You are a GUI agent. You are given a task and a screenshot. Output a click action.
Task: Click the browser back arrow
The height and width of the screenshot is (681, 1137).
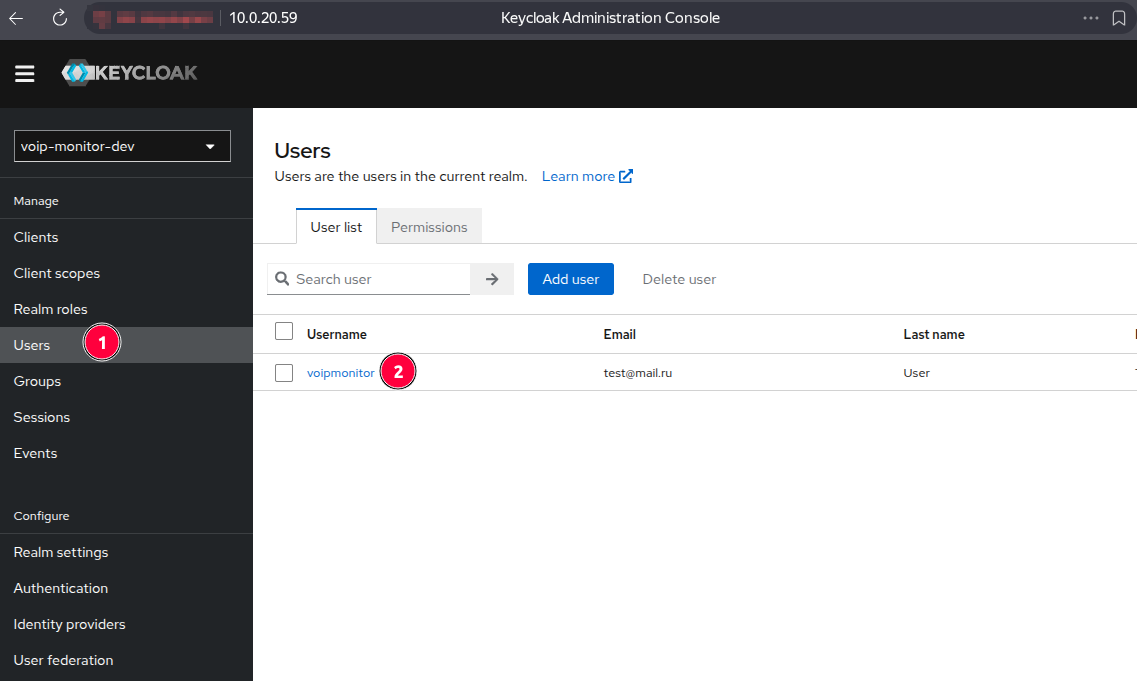coord(16,18)
